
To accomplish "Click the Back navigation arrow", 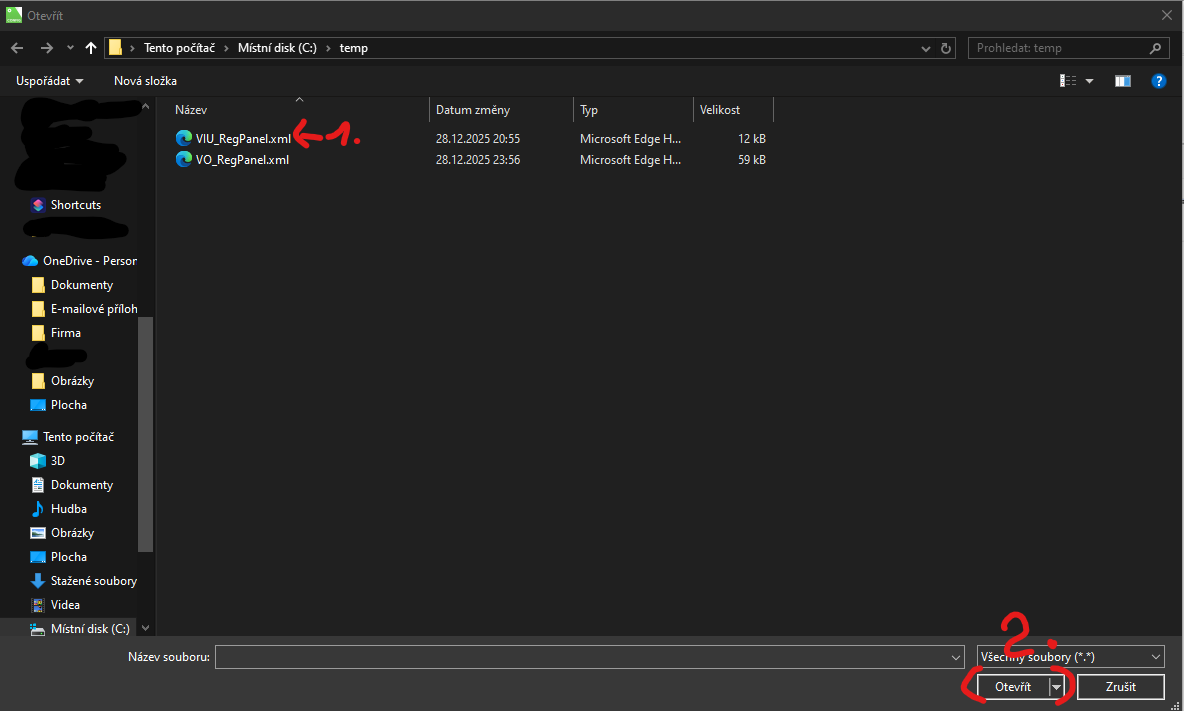I will click(x=17, y=48).
